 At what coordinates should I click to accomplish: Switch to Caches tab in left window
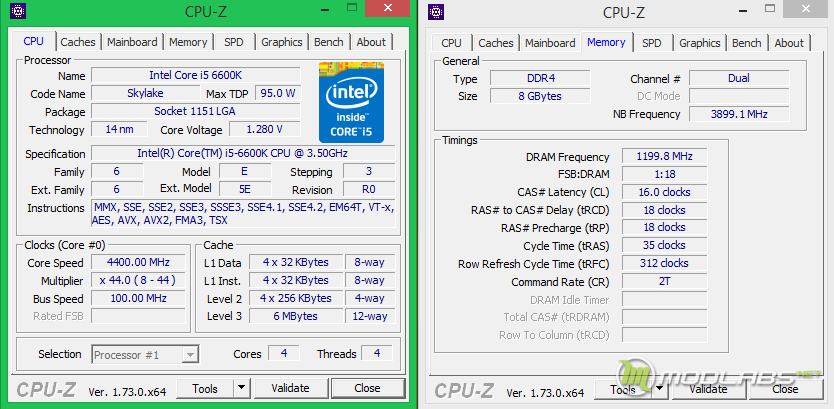click(78, 42)
